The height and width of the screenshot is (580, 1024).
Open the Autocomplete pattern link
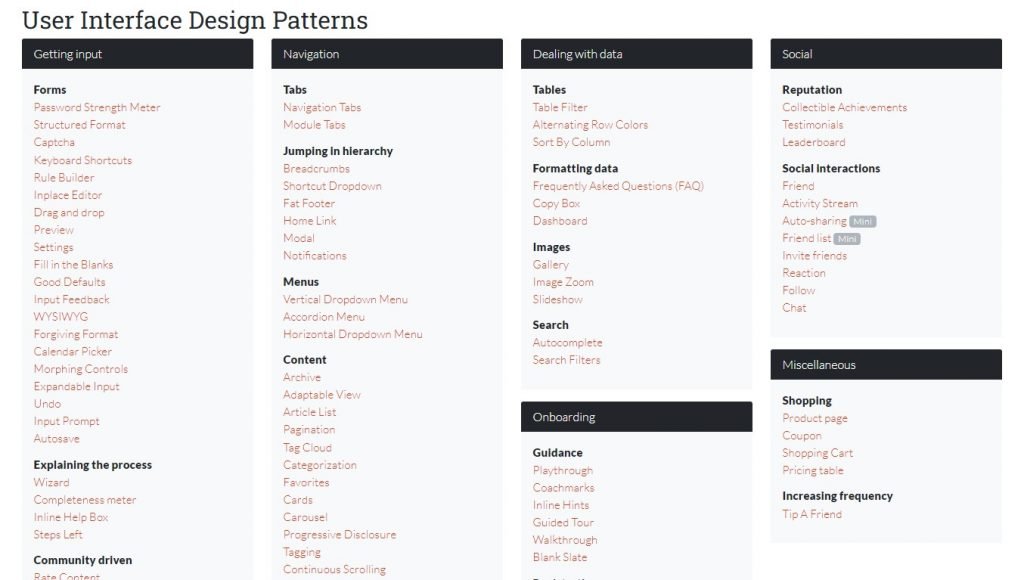tap(567, 342)
